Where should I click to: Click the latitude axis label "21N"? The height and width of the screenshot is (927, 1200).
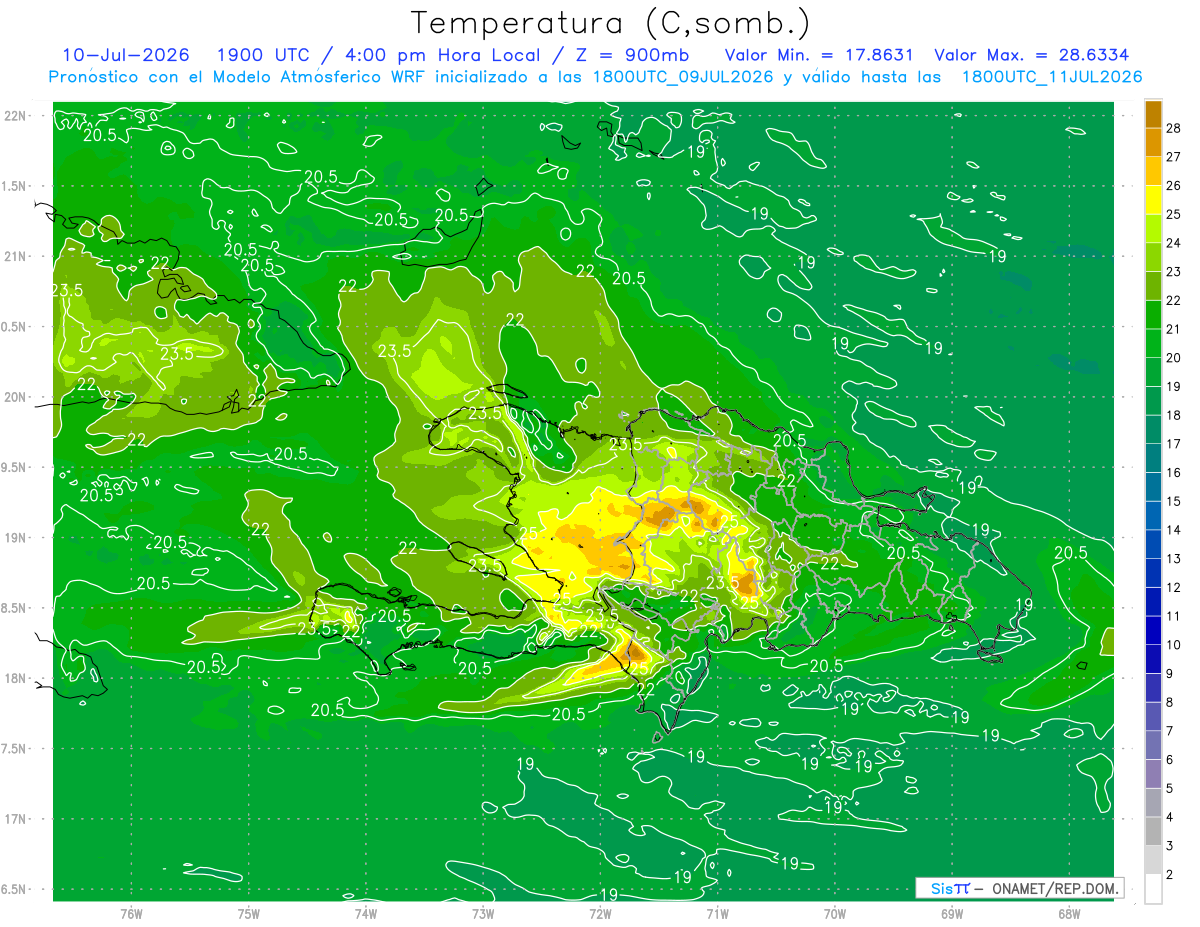[x=16, y=257]
